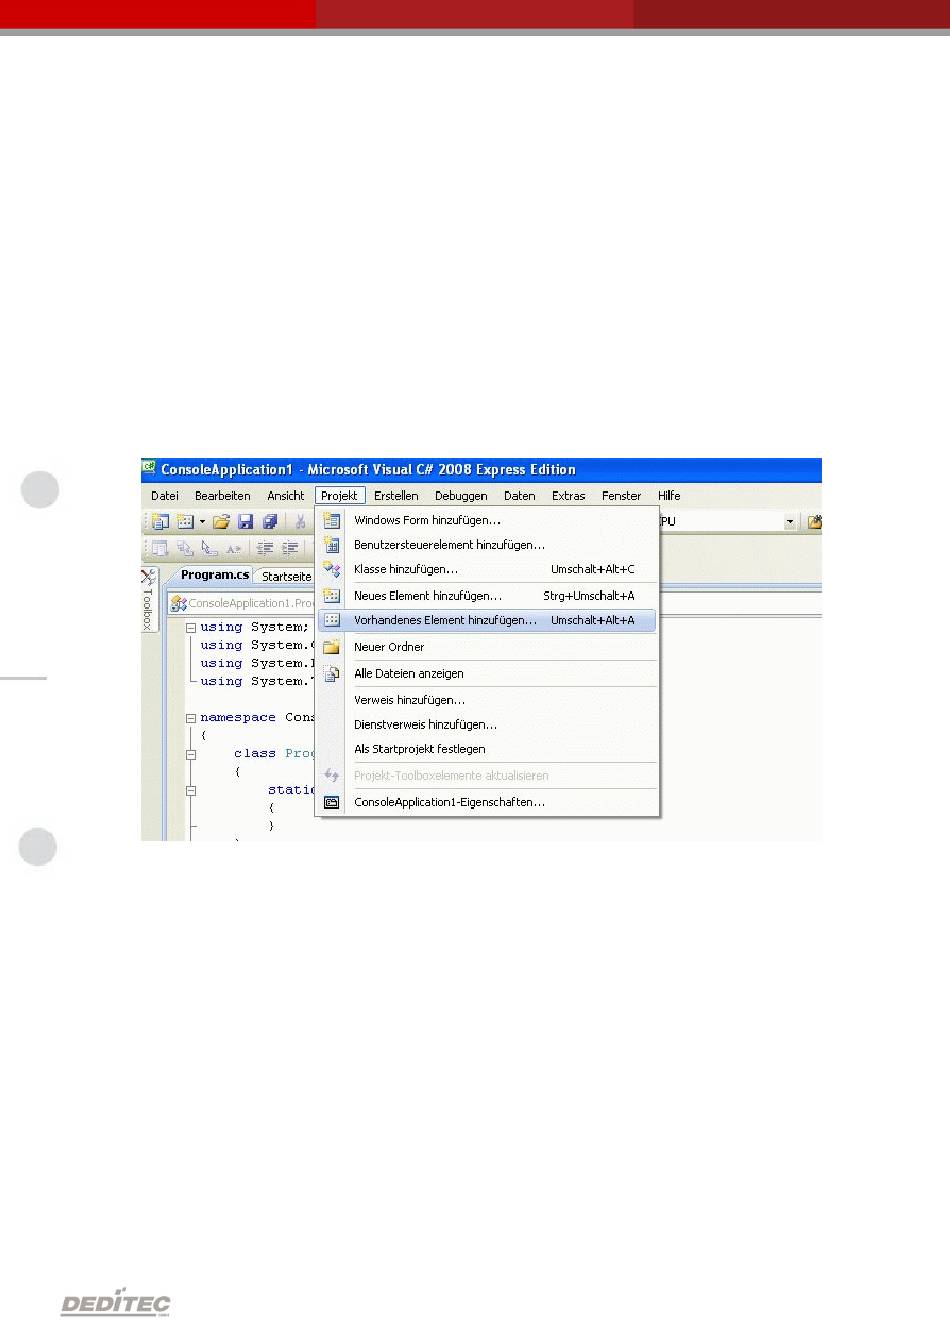Collapse the static method code block
The width and height of the screenshot is (950, 1344).
tap(190, 790)
